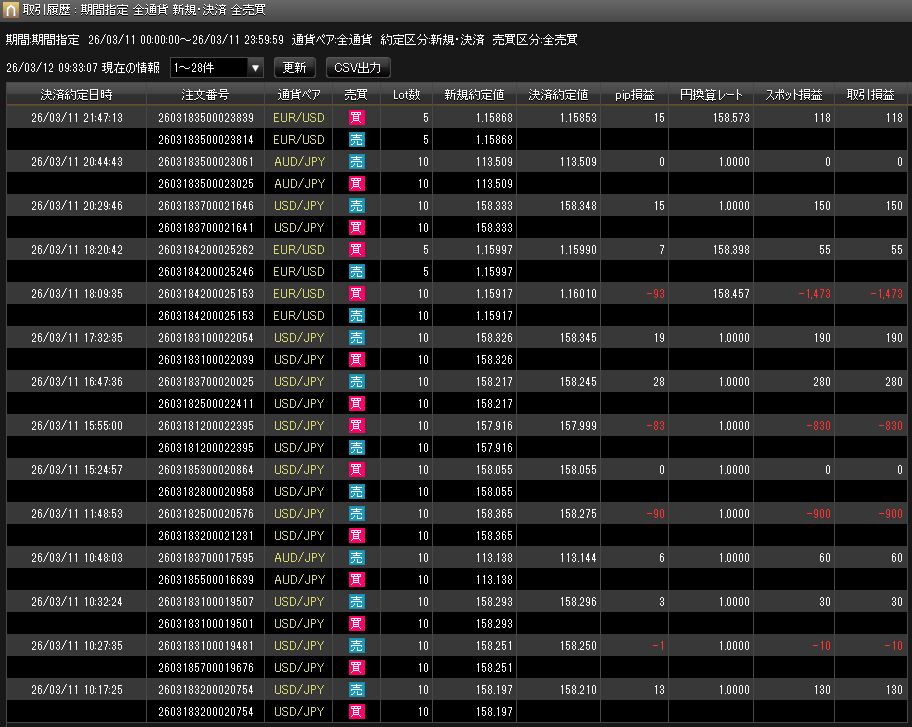Click the 買 badge in the 18:09:35 EUR/USD row
Screen dimensions: 912x727
tap(356, 294)
